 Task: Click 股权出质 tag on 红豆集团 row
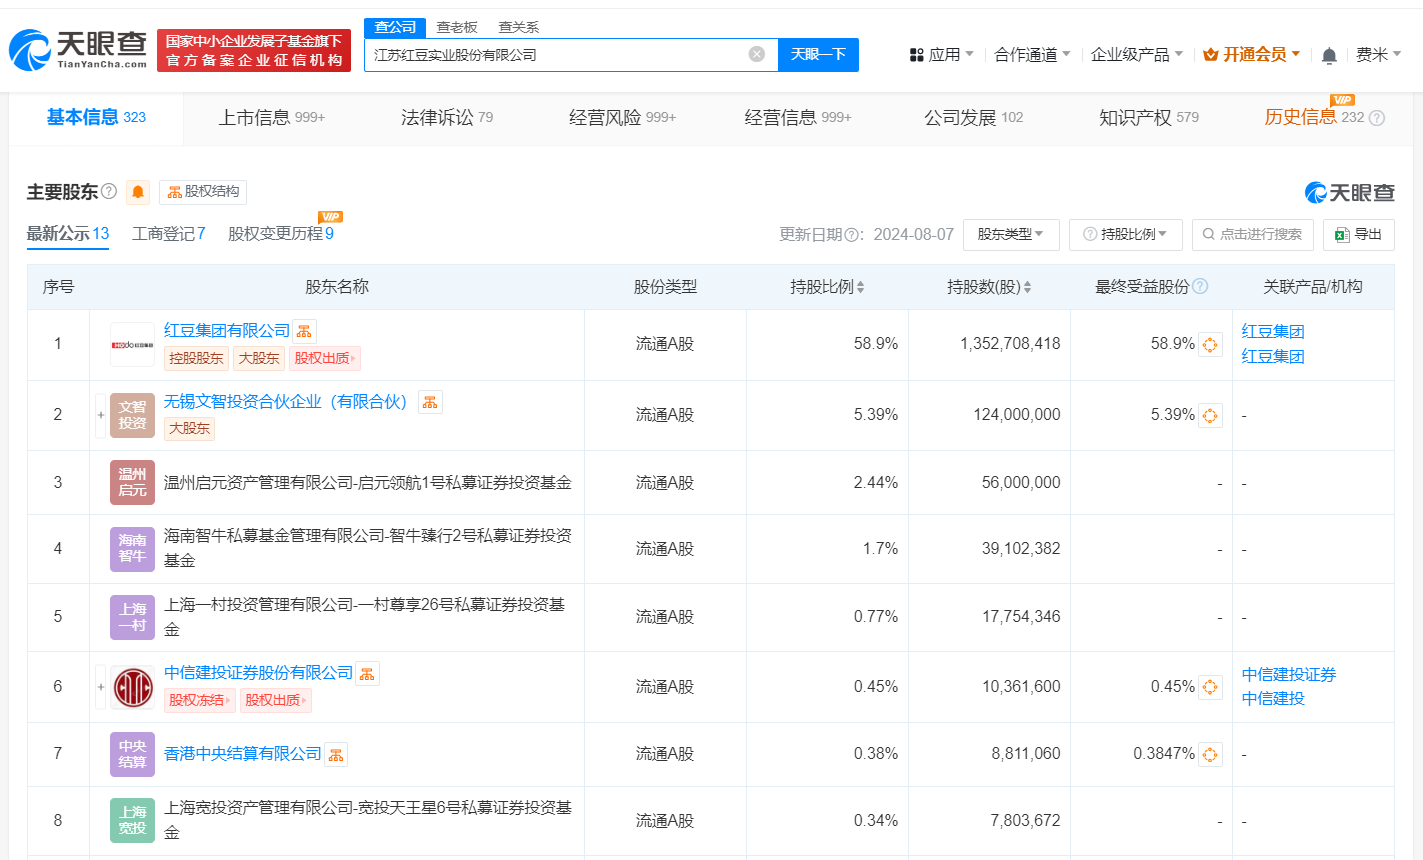click(x=325, y=358)
